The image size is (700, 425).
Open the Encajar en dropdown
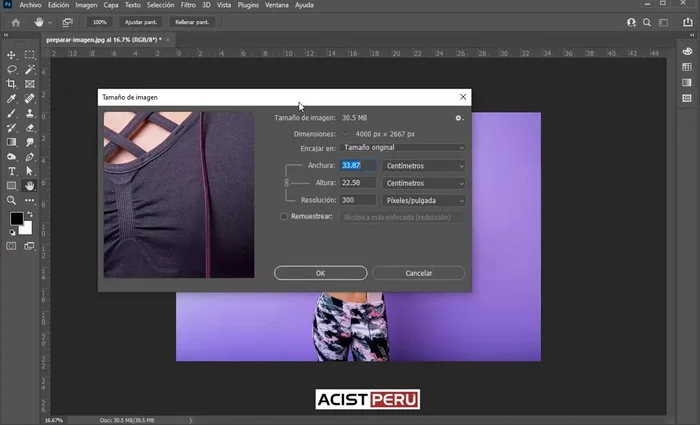402,148
